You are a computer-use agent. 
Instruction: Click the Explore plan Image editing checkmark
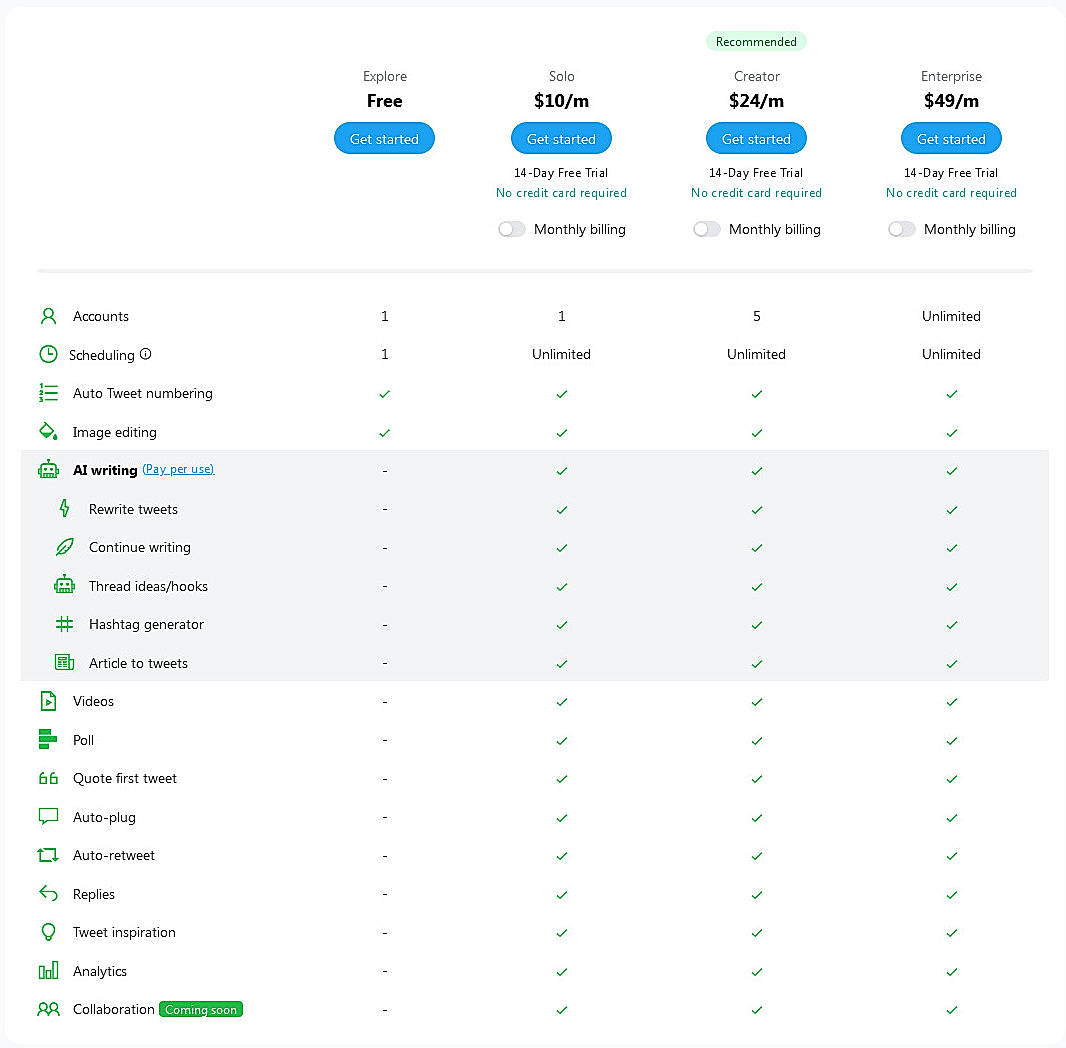point(385,433)
